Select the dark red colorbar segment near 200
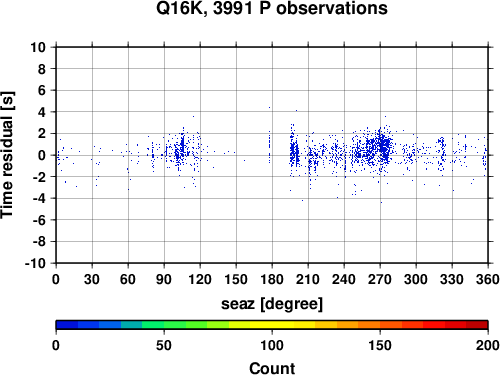This screenshot has height=375, width=500. (x=477, y=325)
